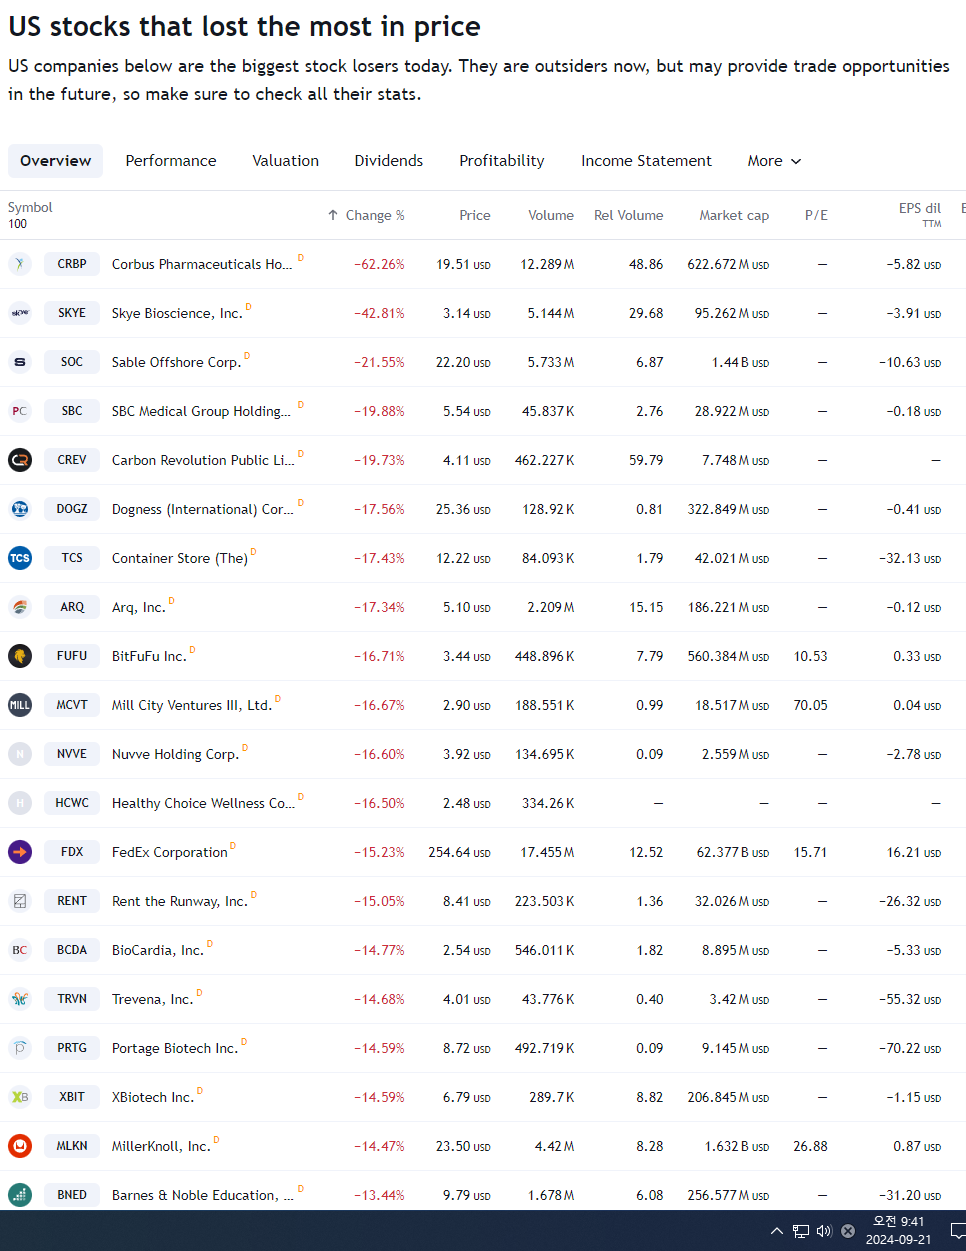Click the FedEx Corporation logo icon
This screenshot has width=966, height=1251.
pos(20,852)
